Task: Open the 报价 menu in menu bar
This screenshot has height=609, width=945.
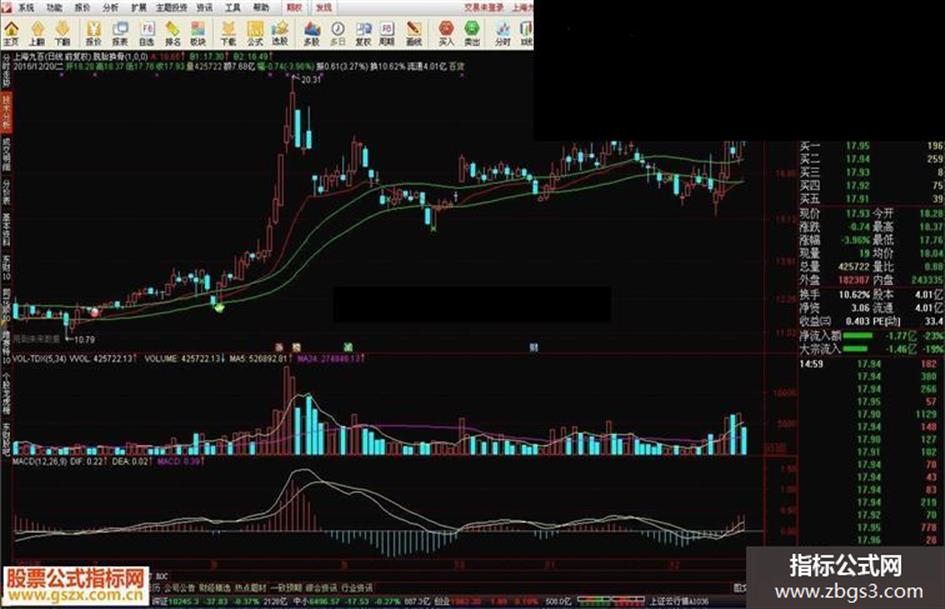Action: 82,8
